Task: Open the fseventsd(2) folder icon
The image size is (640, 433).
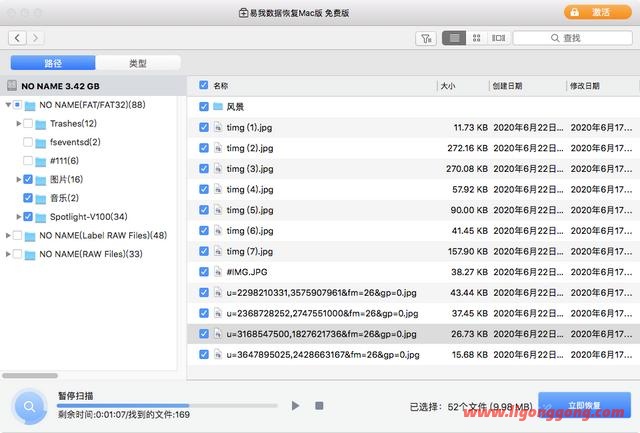Action: (40, 143)
